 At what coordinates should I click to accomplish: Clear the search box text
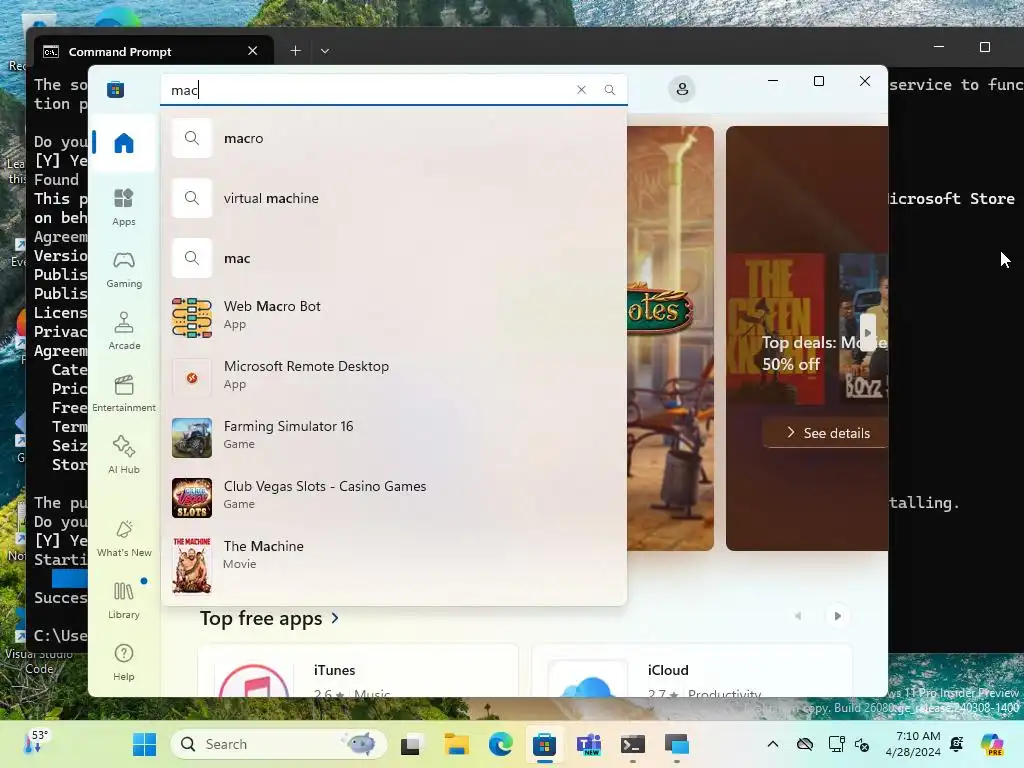581,89
